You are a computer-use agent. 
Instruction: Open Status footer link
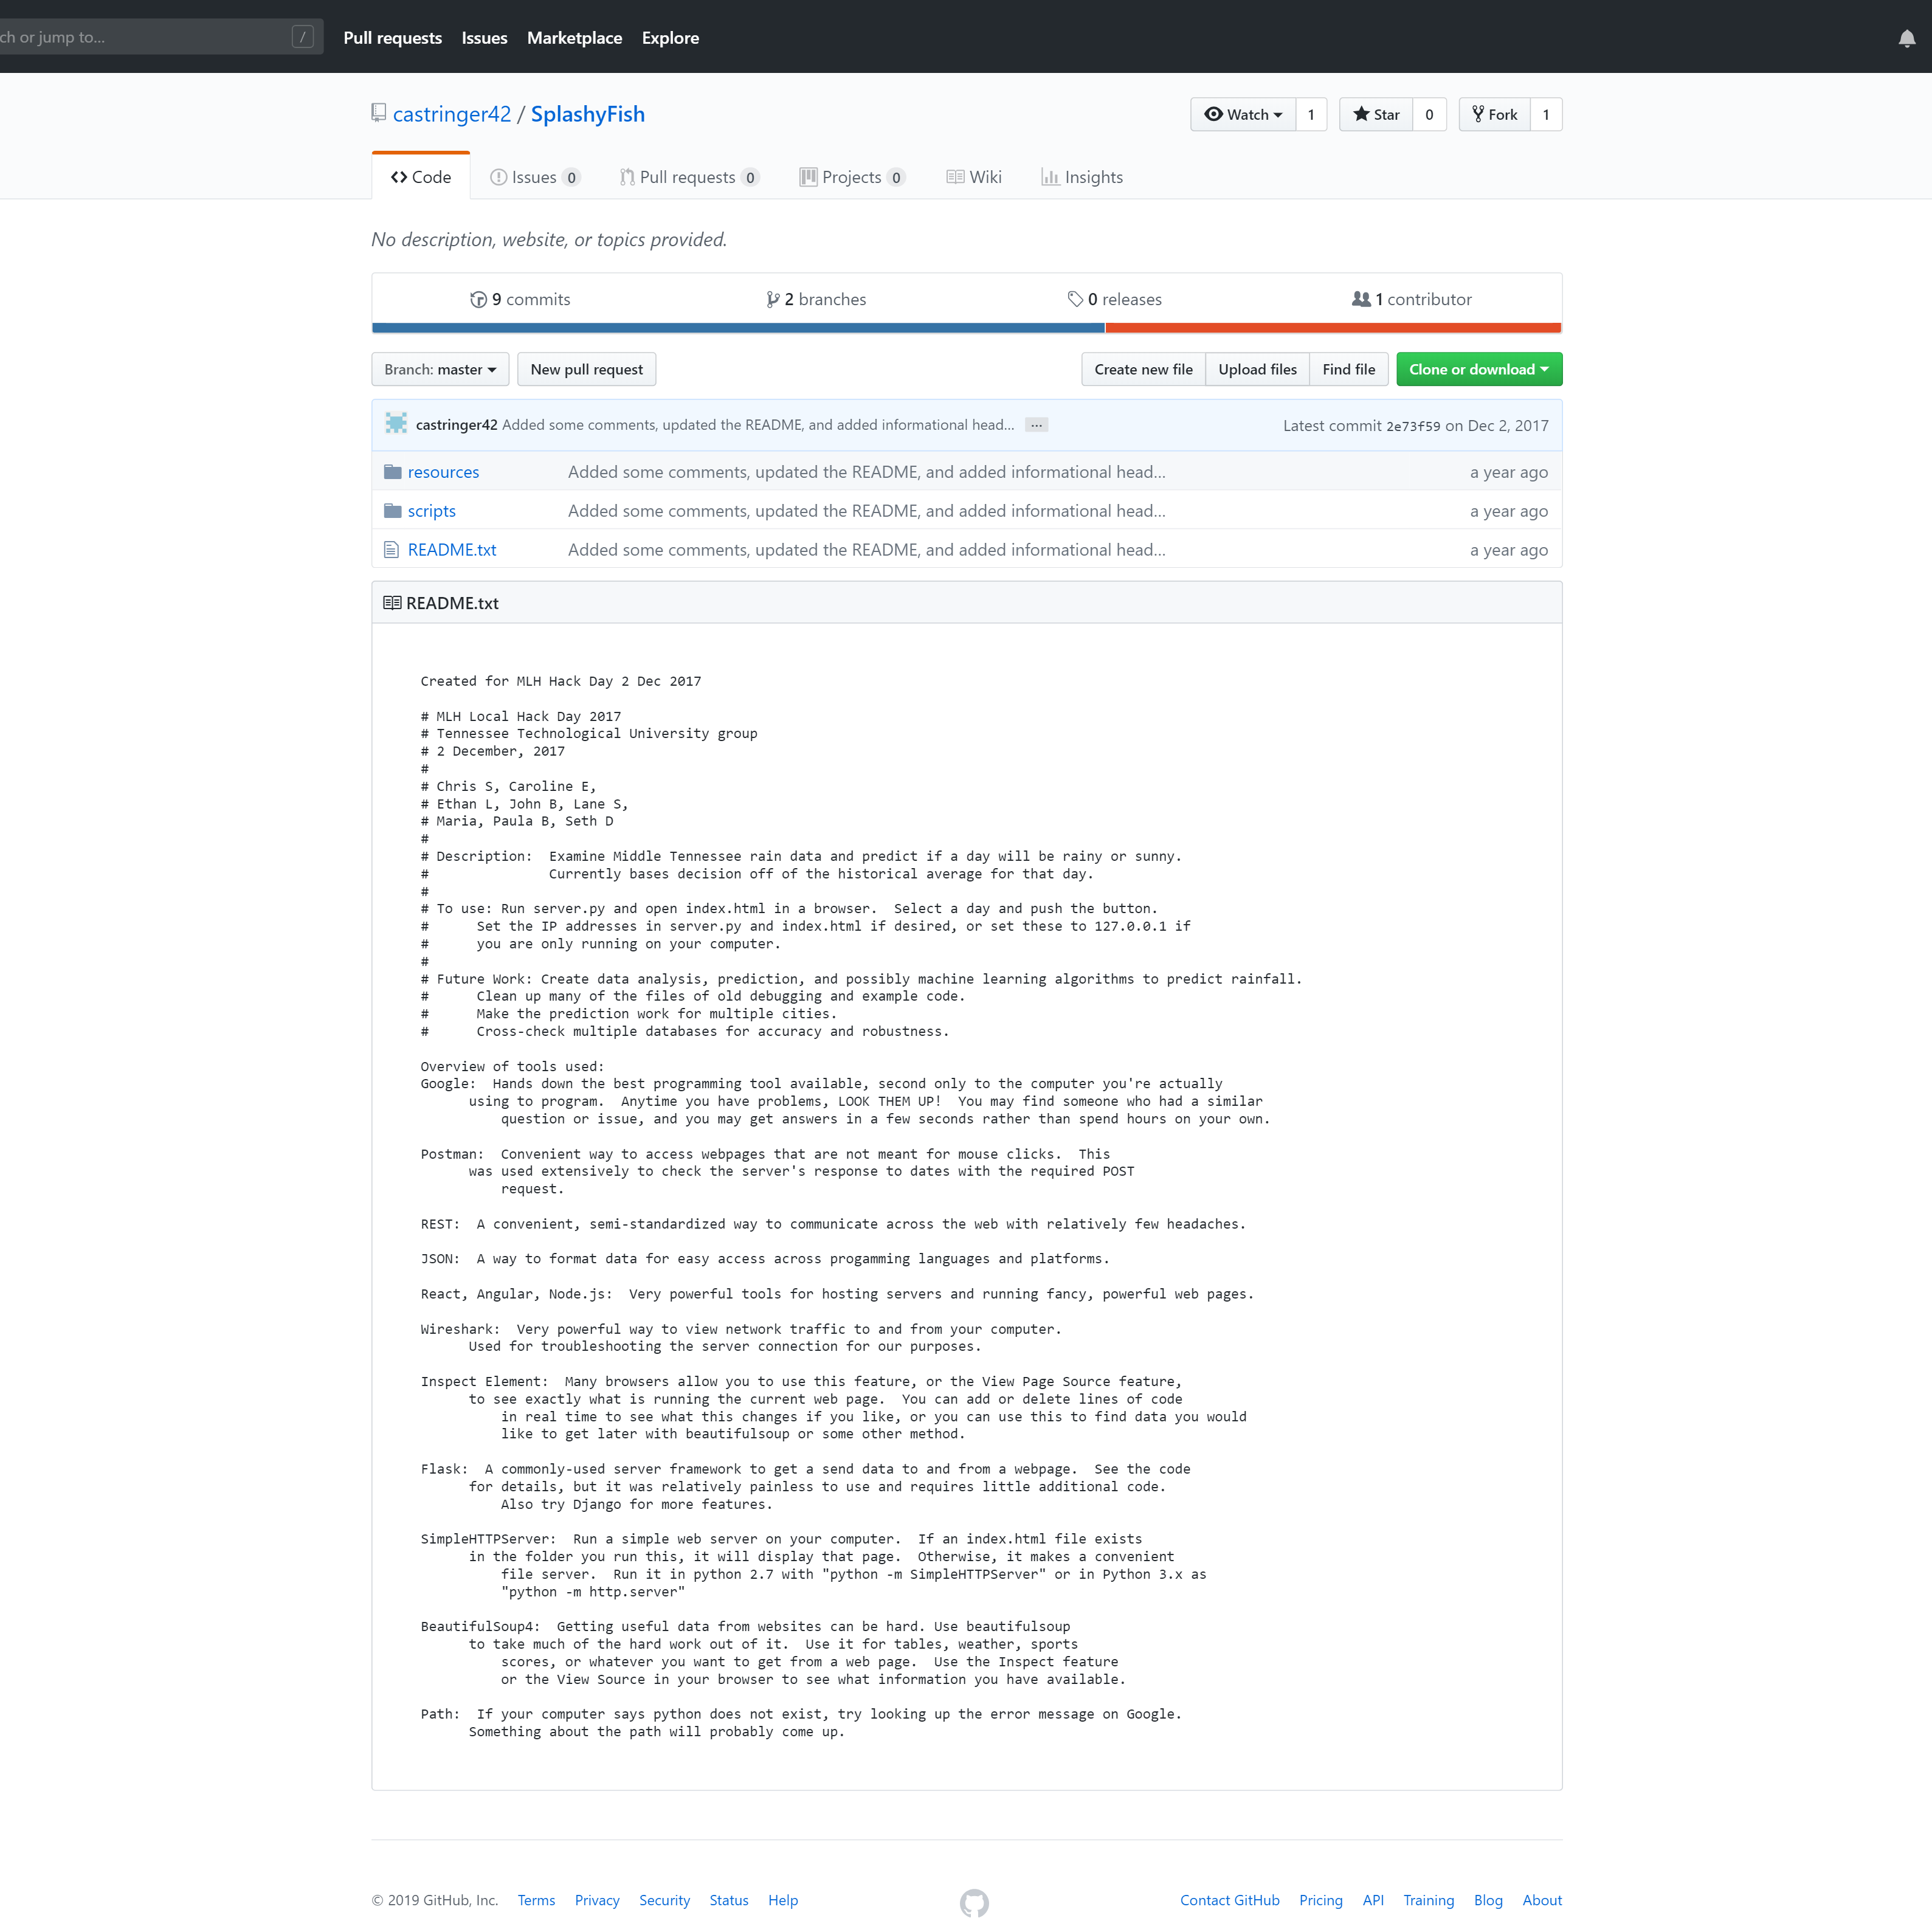(729, 1900)
